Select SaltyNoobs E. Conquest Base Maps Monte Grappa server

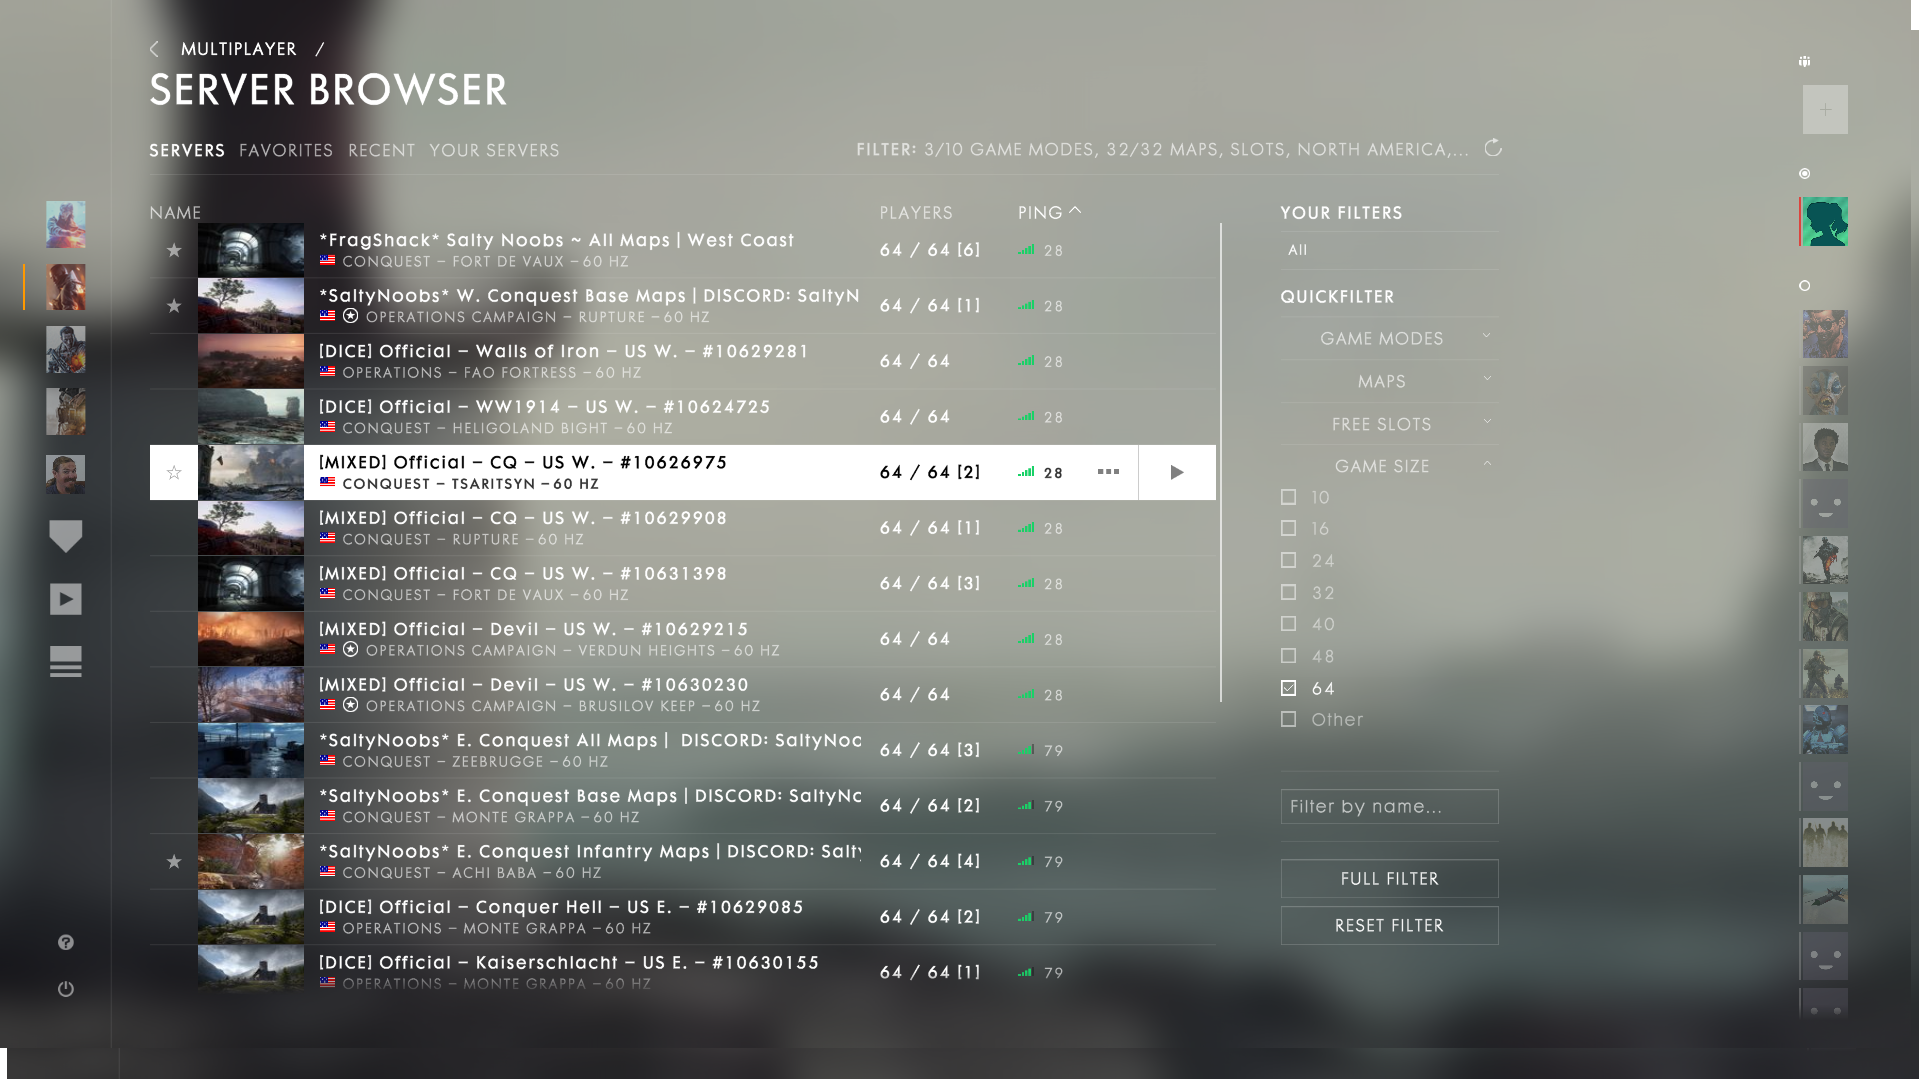click(682, 806)
